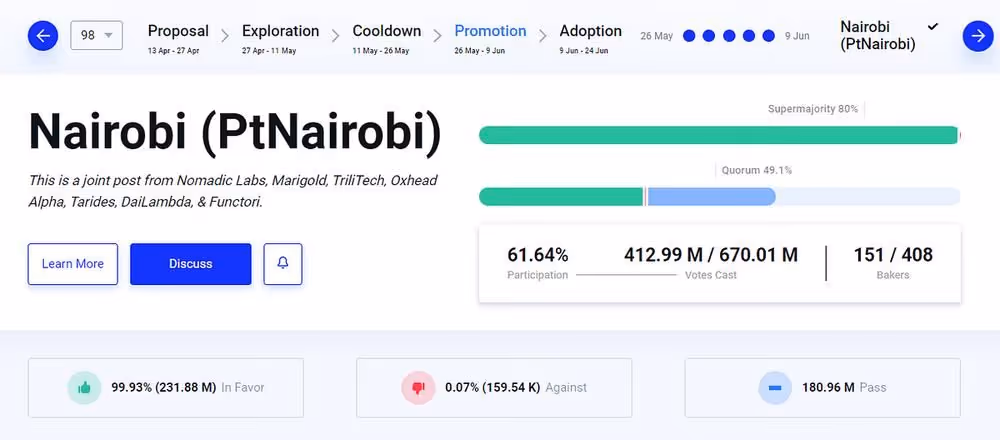Click the quorum participation bar
The width and height of the screenshot is (1000, 440).
click(719, 196)
